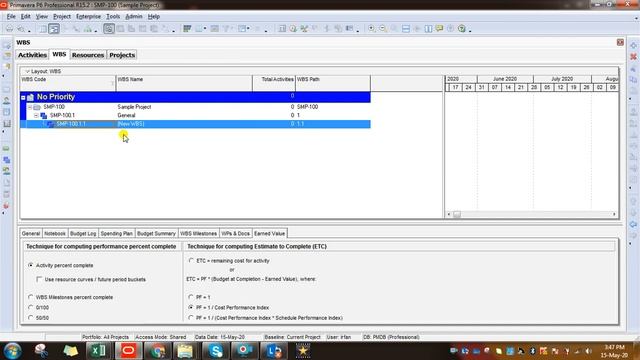Click the blue row-height icon in toolbar
The image size is (640, 360).
406,29
